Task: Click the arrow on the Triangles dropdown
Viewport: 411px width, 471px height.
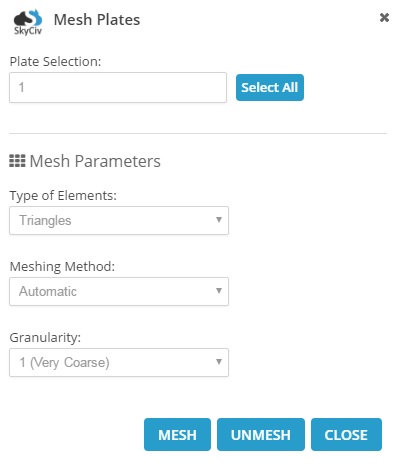Action: [x=219, y=220]
